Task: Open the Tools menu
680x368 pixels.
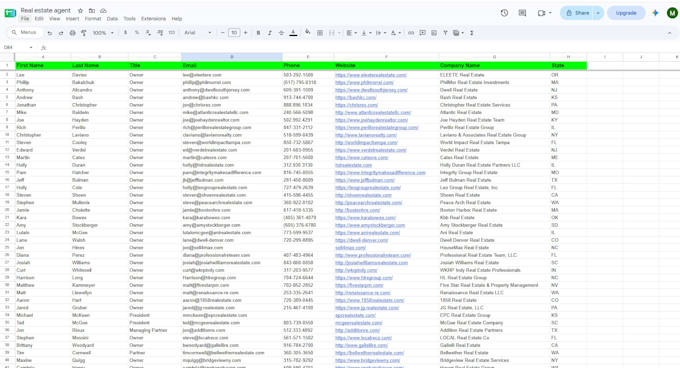Action: click(130, 19)
